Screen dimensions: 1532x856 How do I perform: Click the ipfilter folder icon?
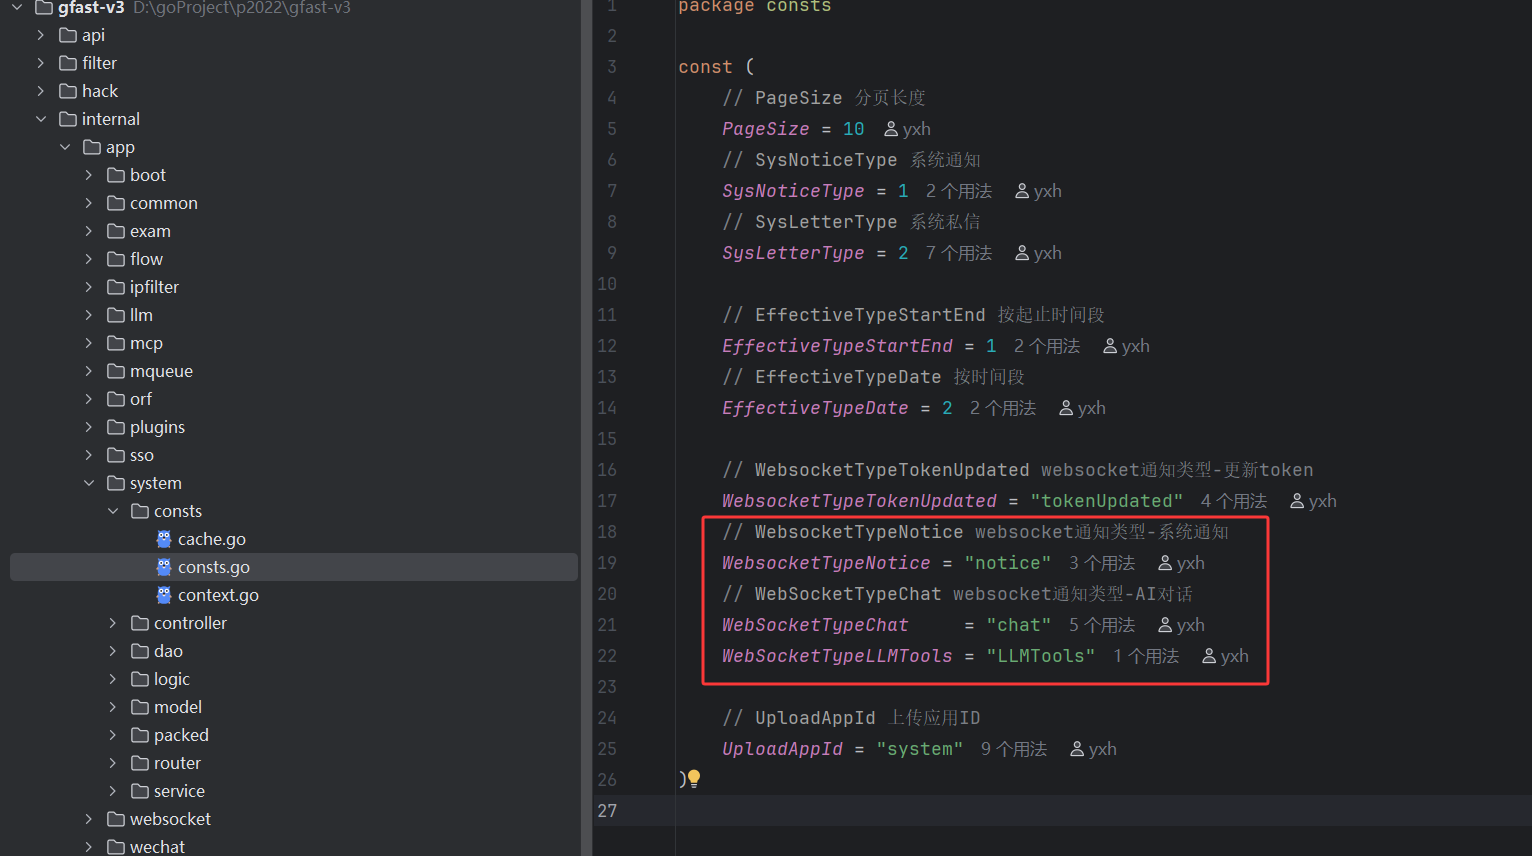[116, 287]
